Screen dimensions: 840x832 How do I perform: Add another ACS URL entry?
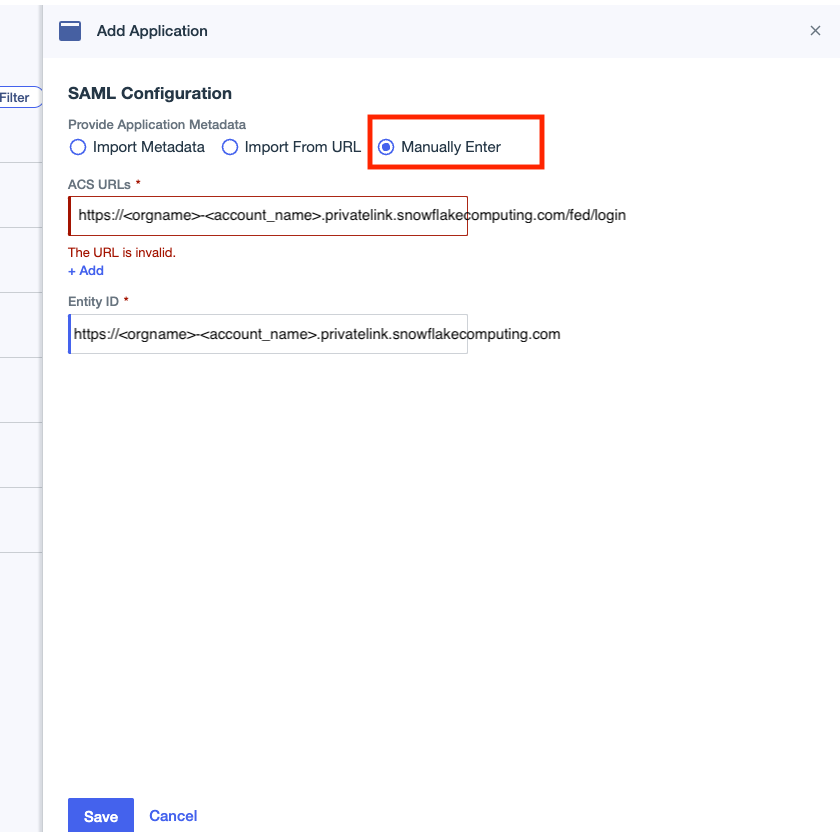pyautogui.click(x=85, y=270)
